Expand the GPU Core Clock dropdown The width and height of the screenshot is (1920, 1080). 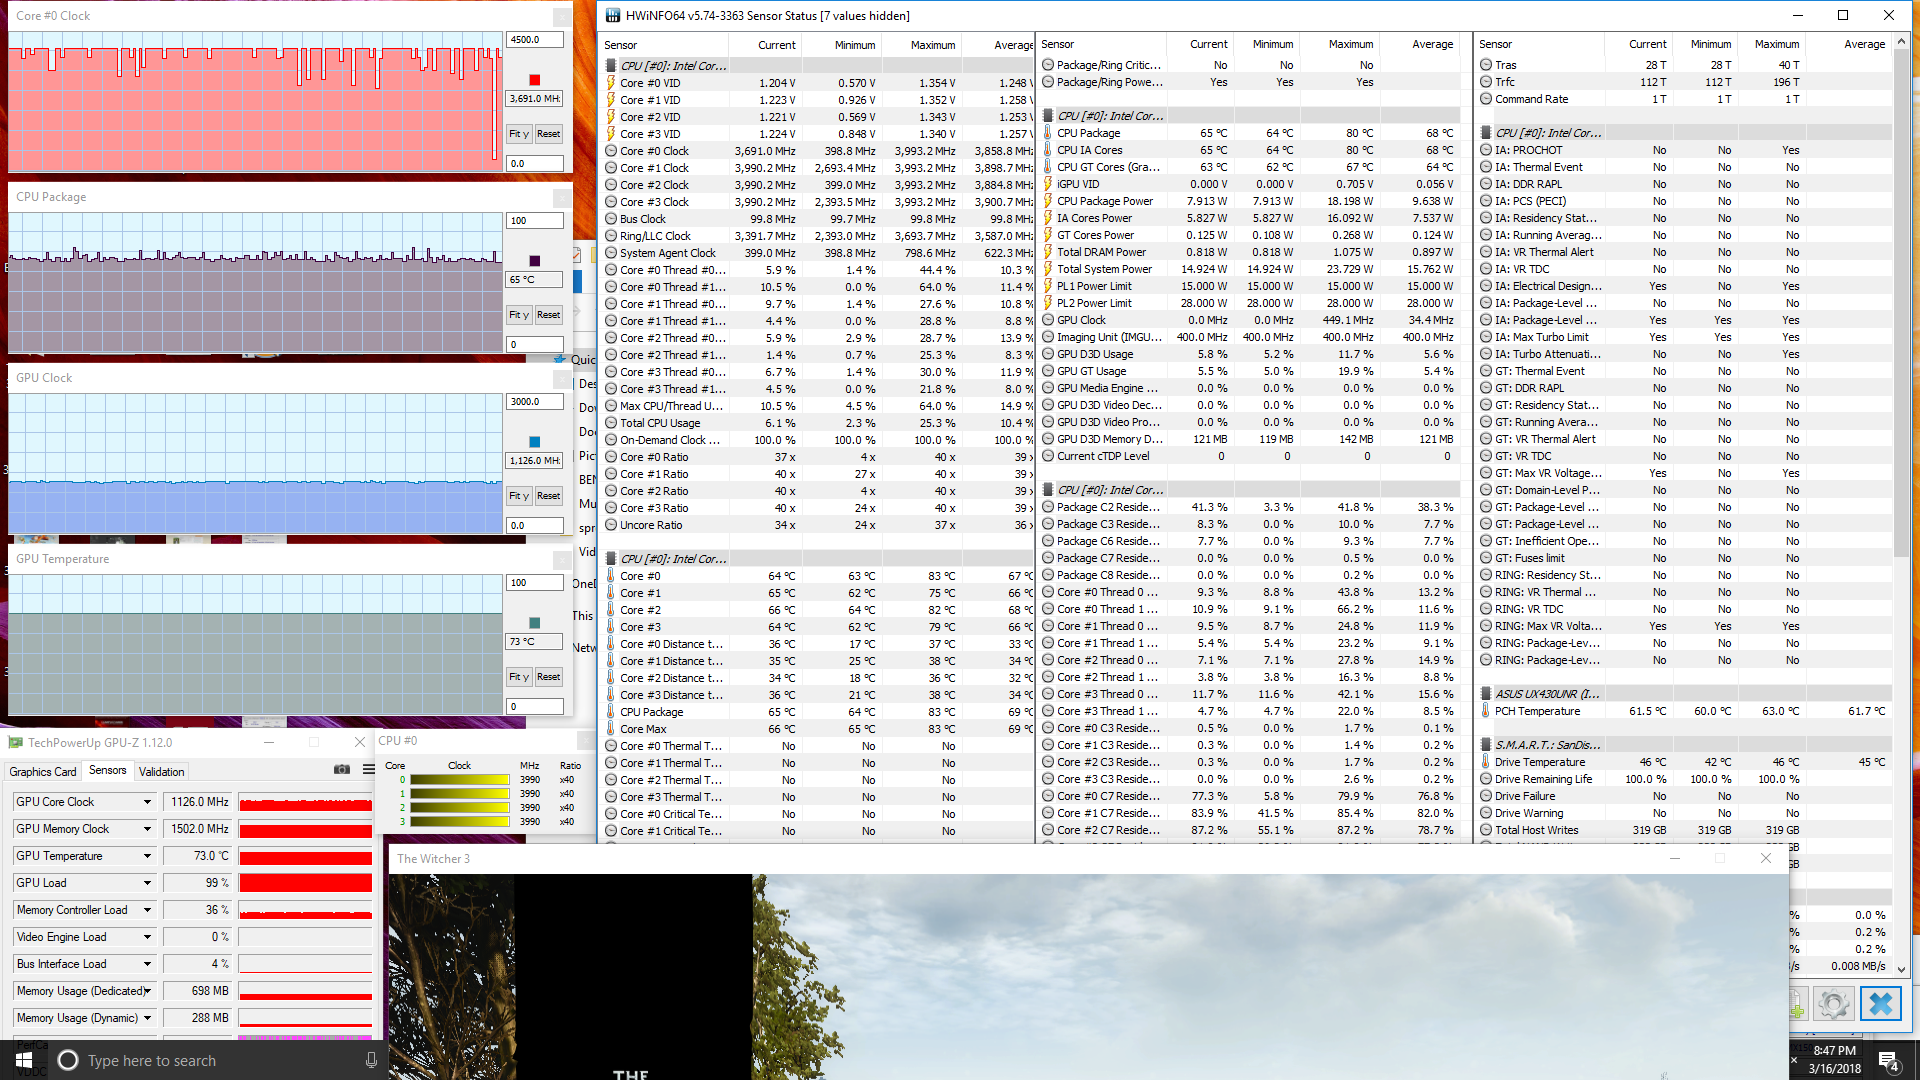pyautogui.click(x=147, y=802)
